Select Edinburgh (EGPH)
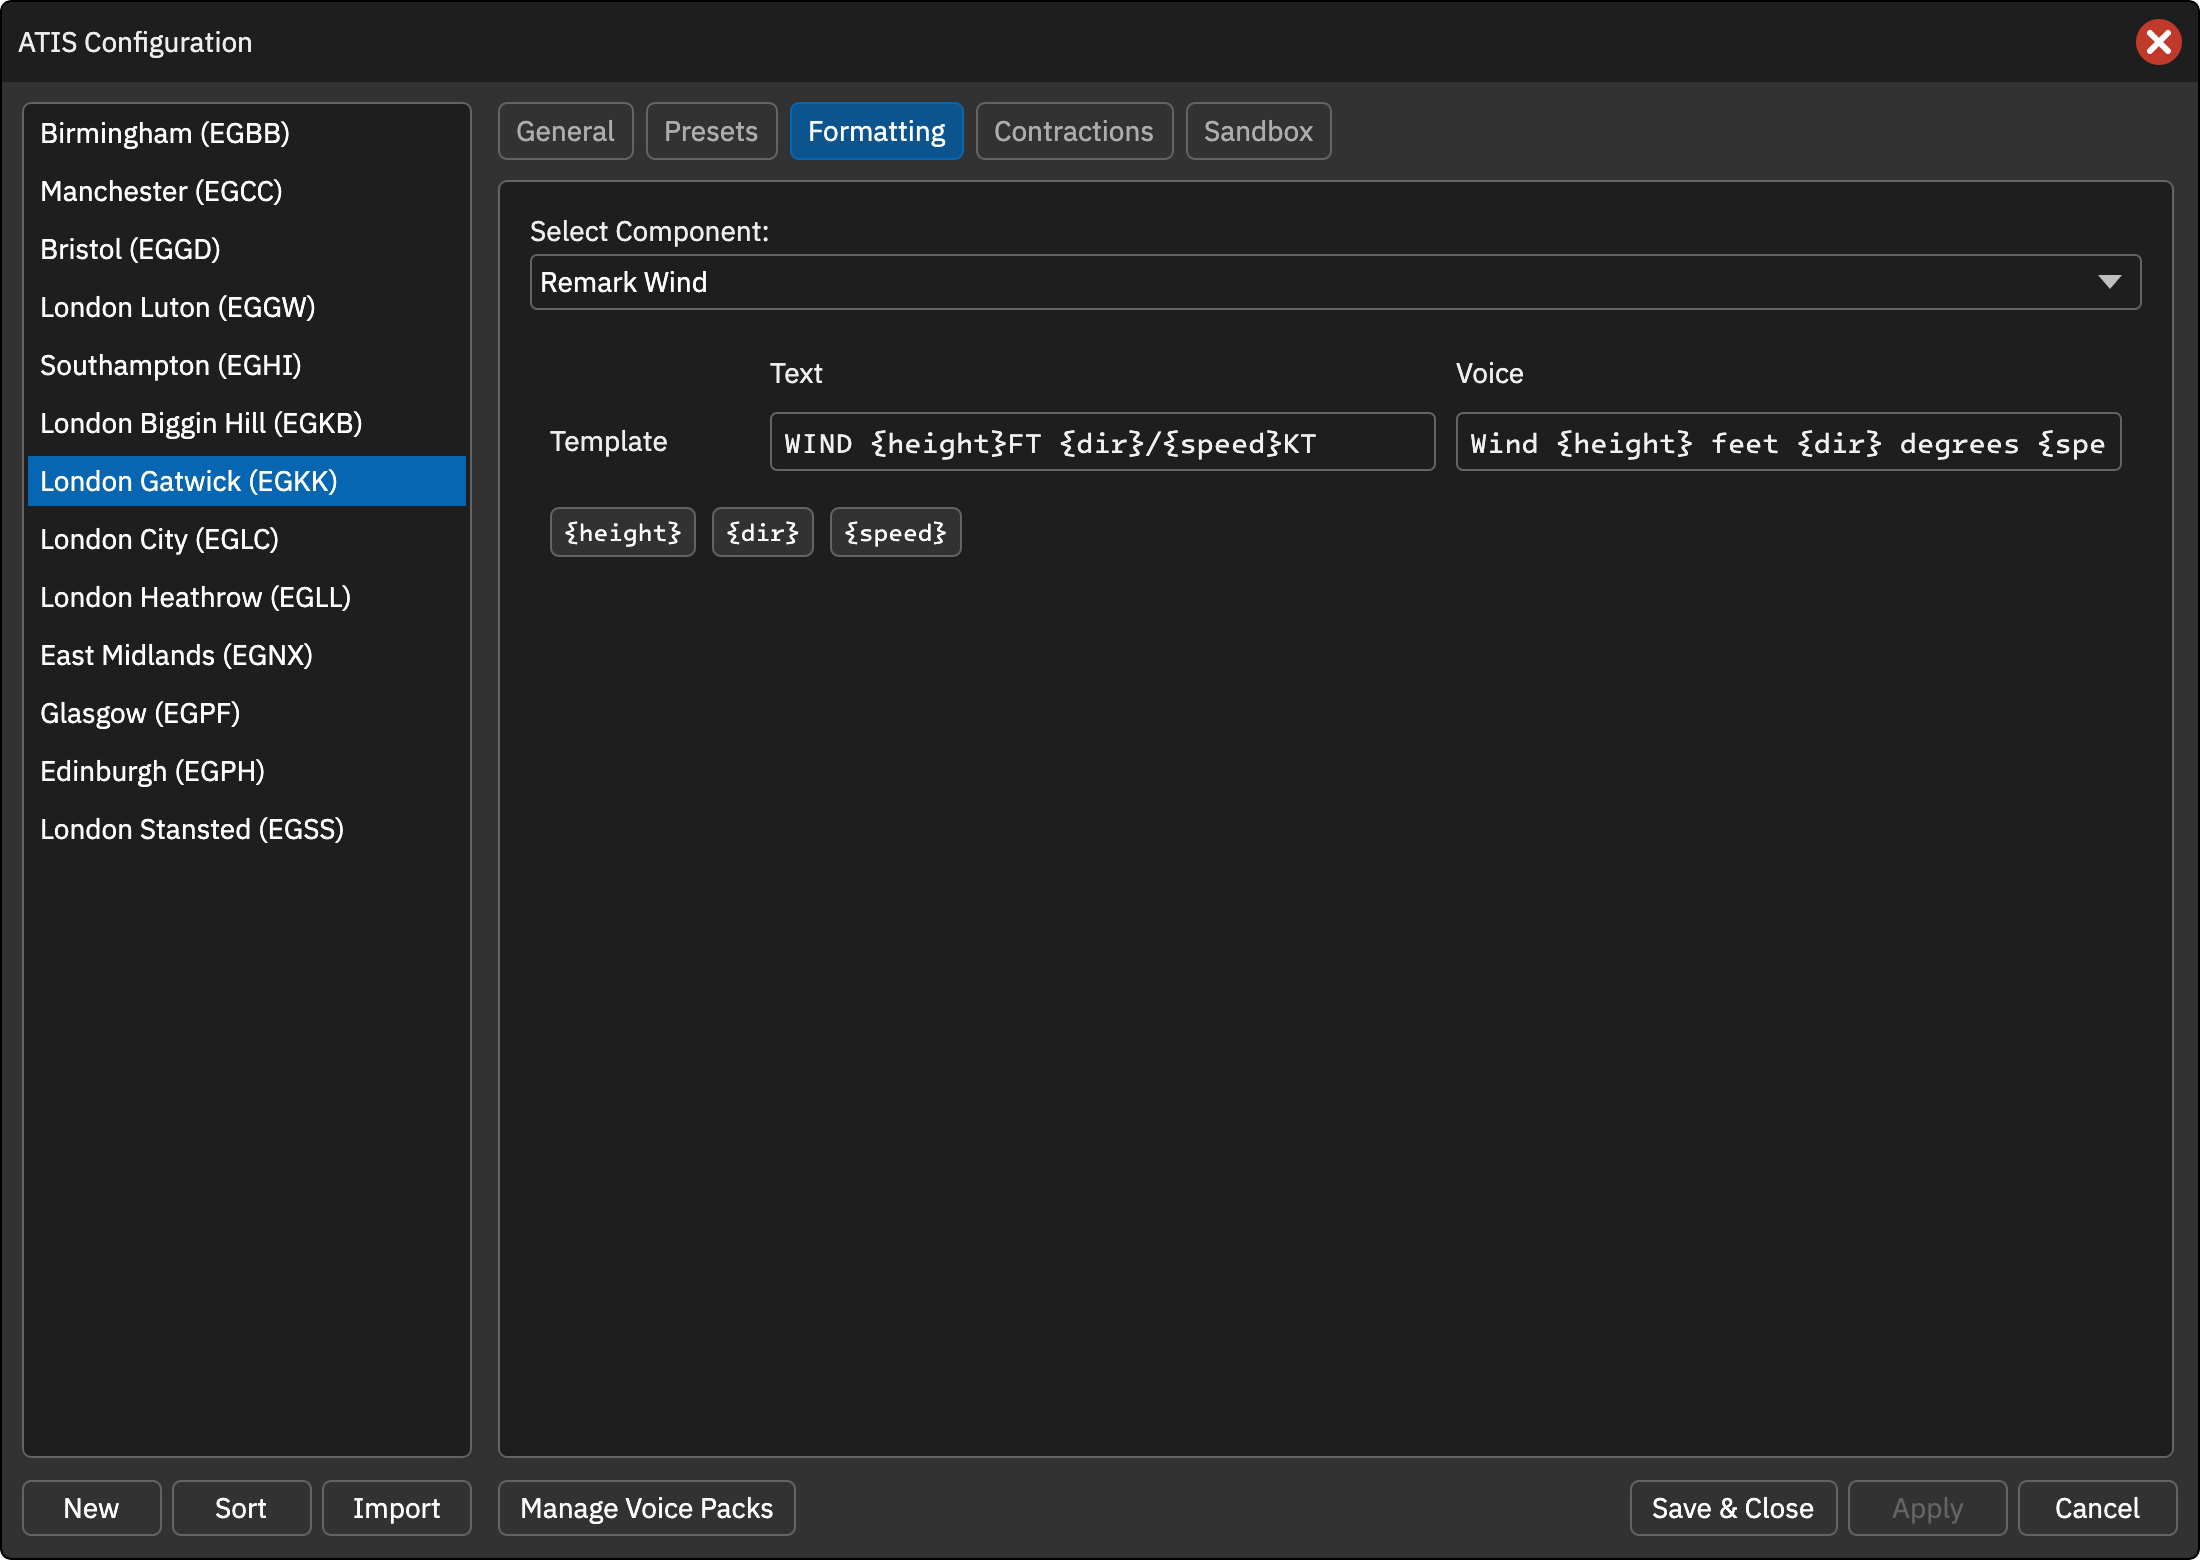The height and width of the screenshot is (1560, 2200). point(247,771)
